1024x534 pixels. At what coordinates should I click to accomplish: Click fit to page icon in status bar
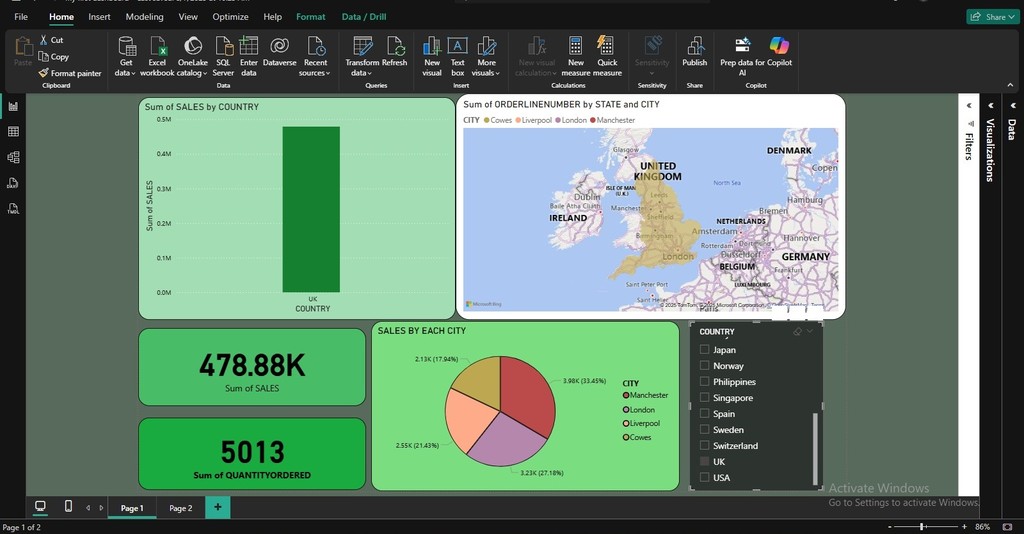[x=1007, y=526]
